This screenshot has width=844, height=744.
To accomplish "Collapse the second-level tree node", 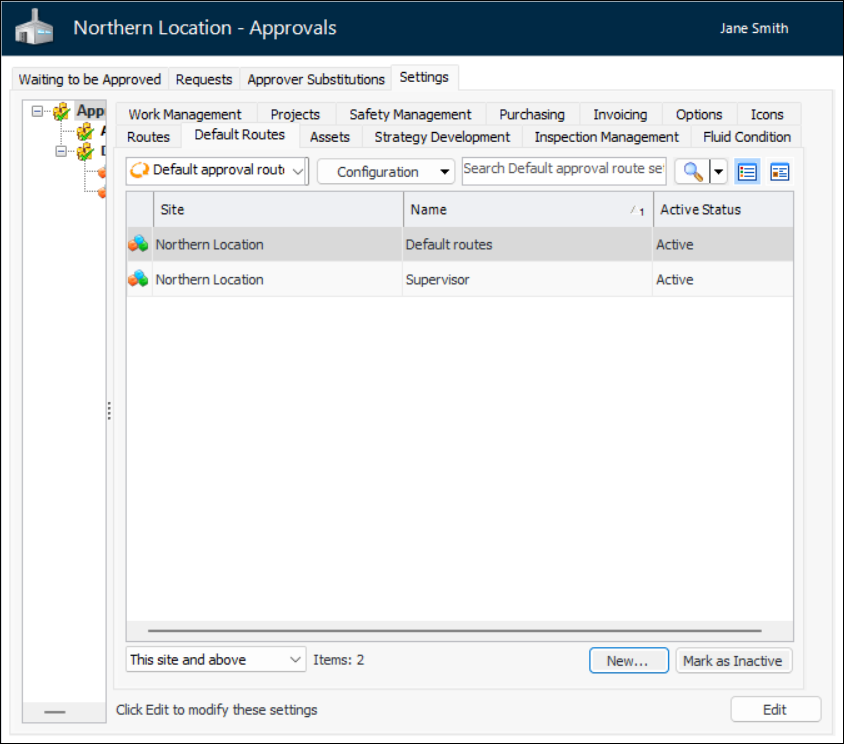I will (61, 151).
